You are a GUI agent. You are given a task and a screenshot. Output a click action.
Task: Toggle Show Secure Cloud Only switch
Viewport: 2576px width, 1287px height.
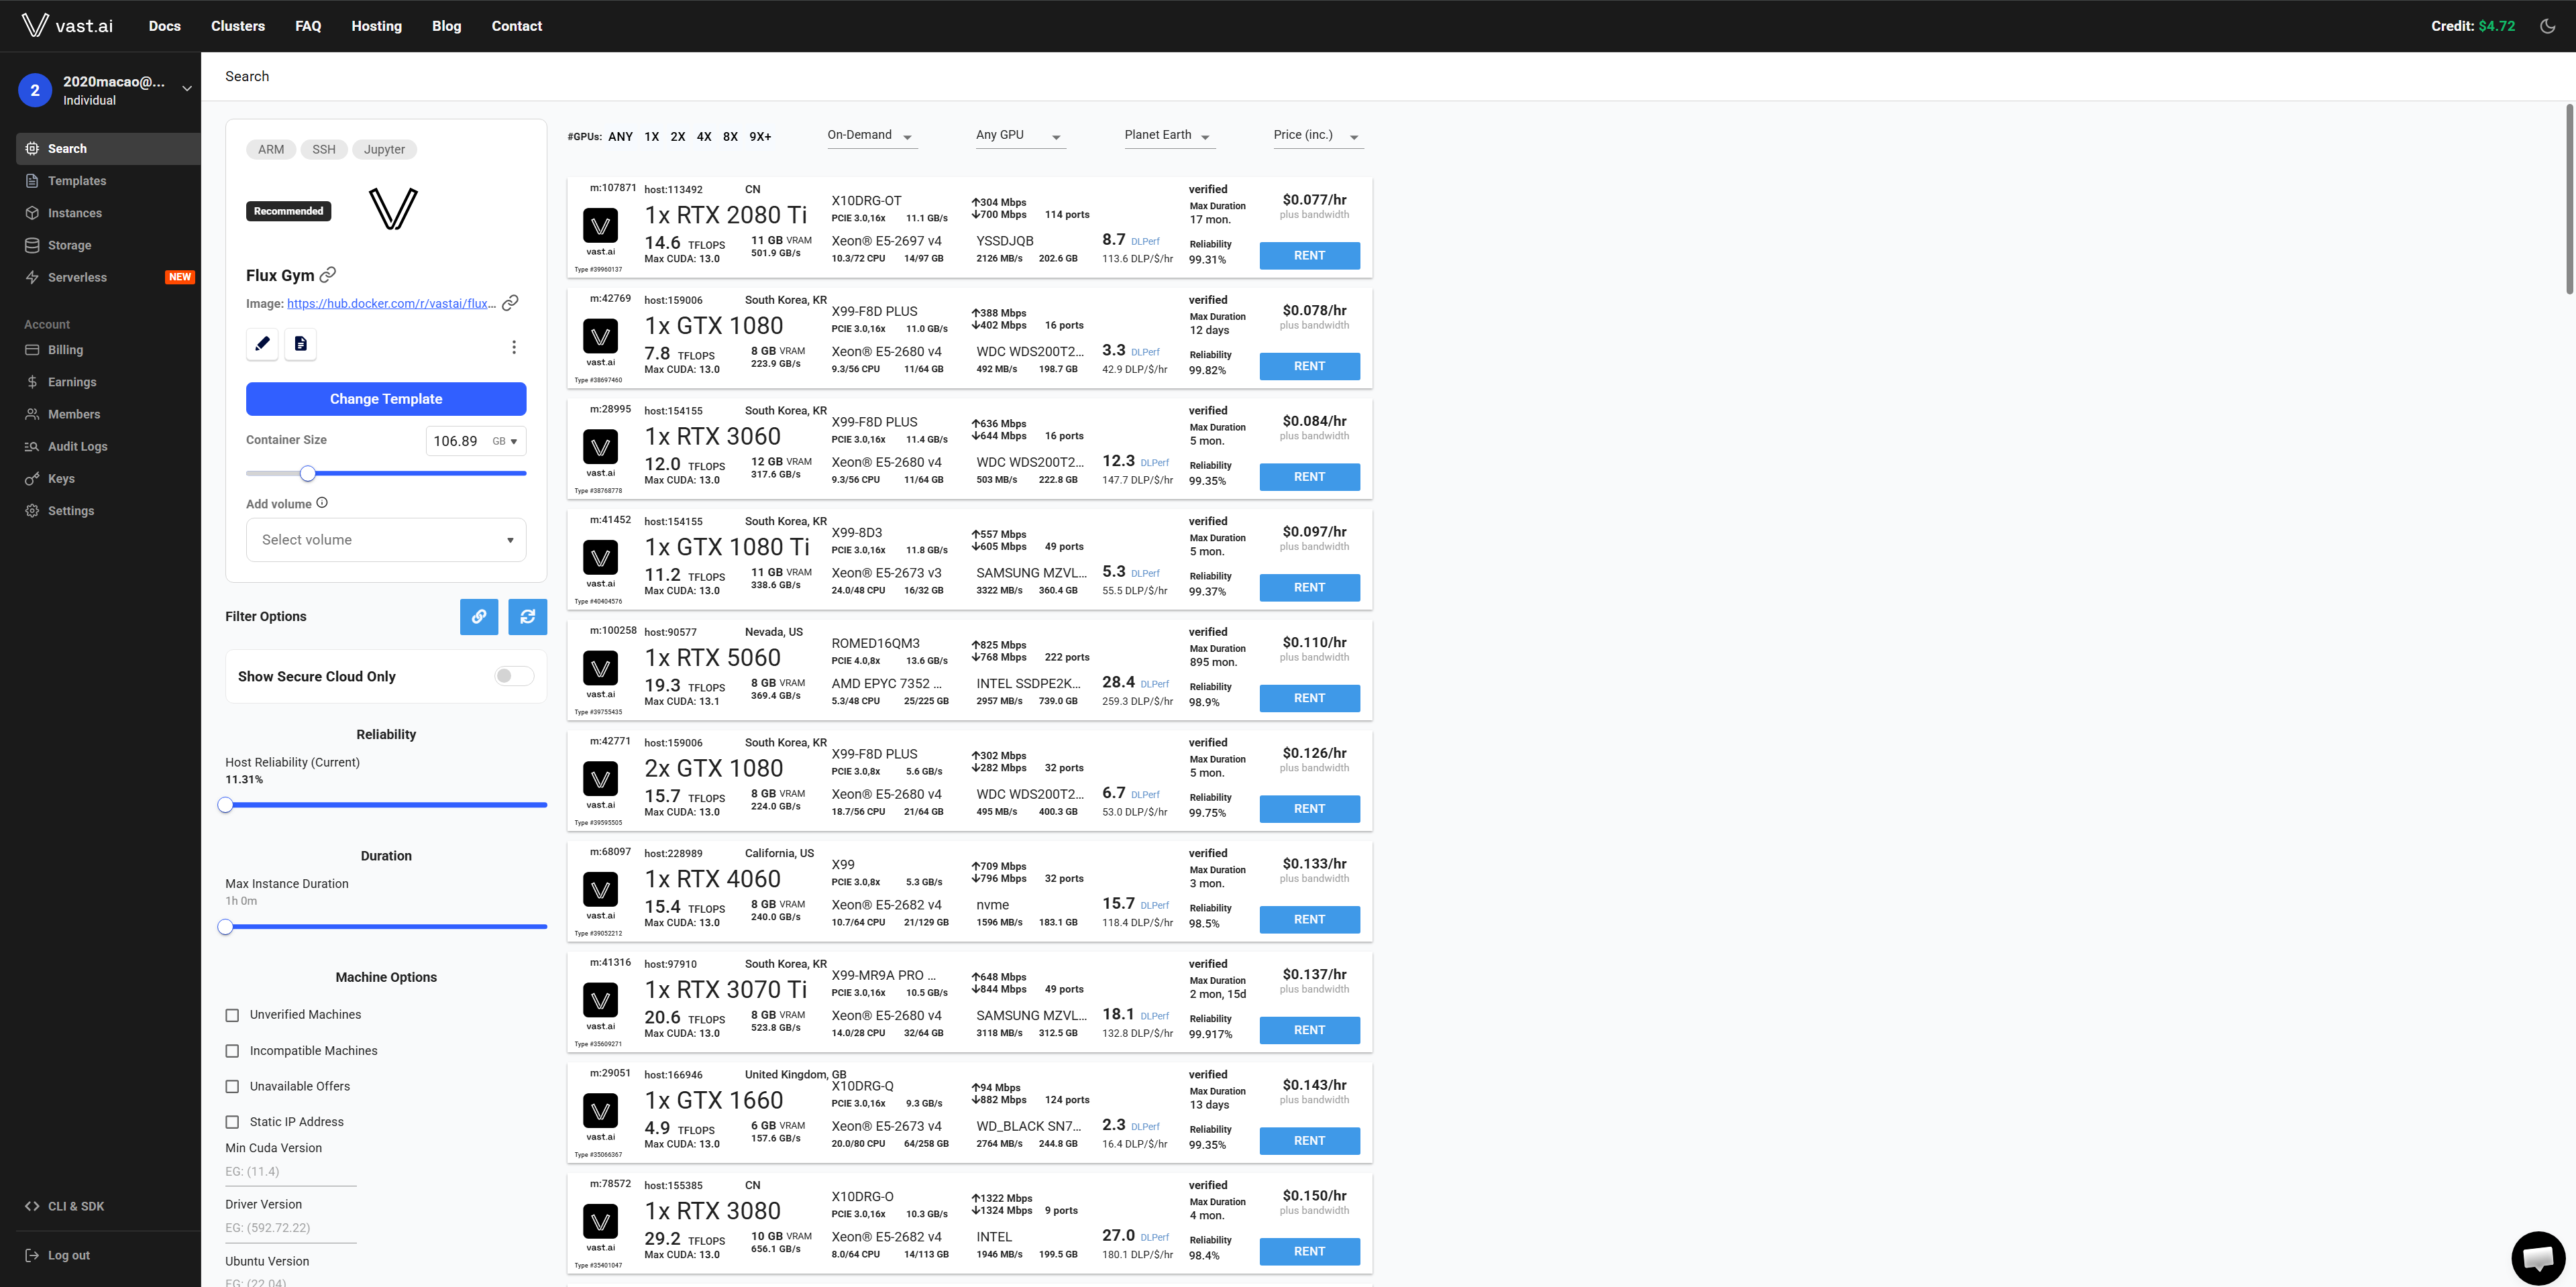point(514,676)
